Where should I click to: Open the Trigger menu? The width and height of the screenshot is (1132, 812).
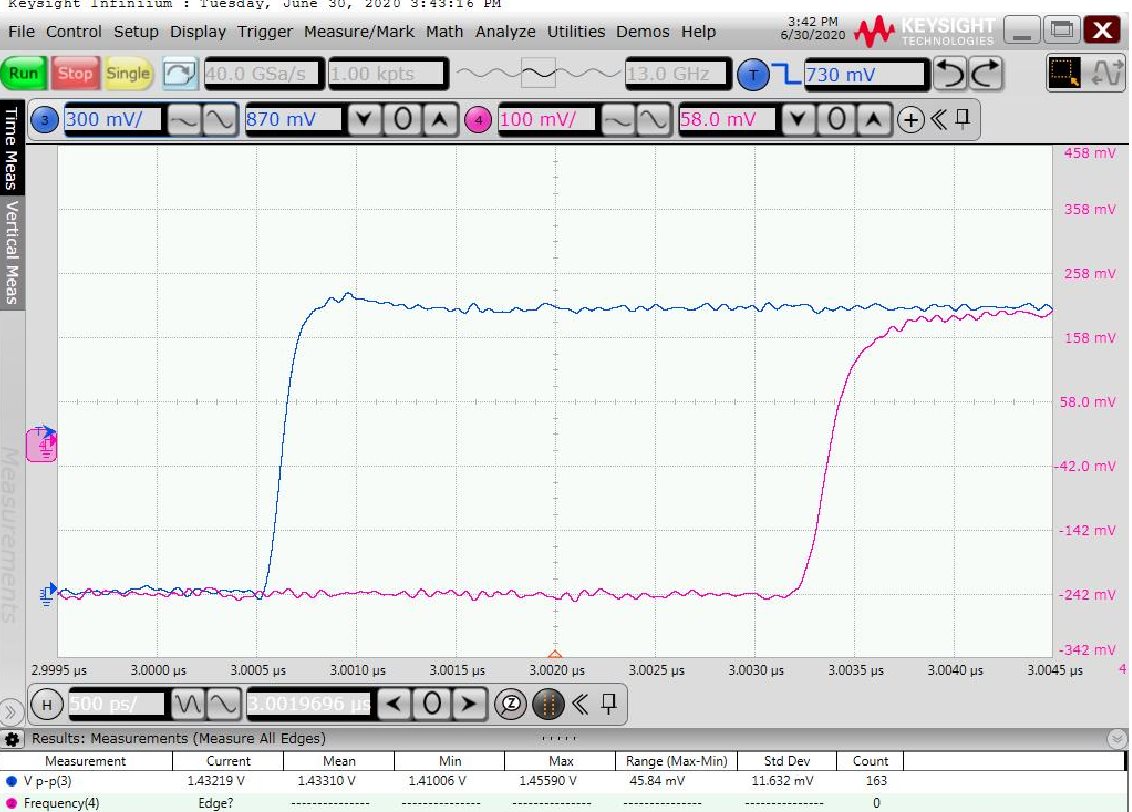coord(265,32)
